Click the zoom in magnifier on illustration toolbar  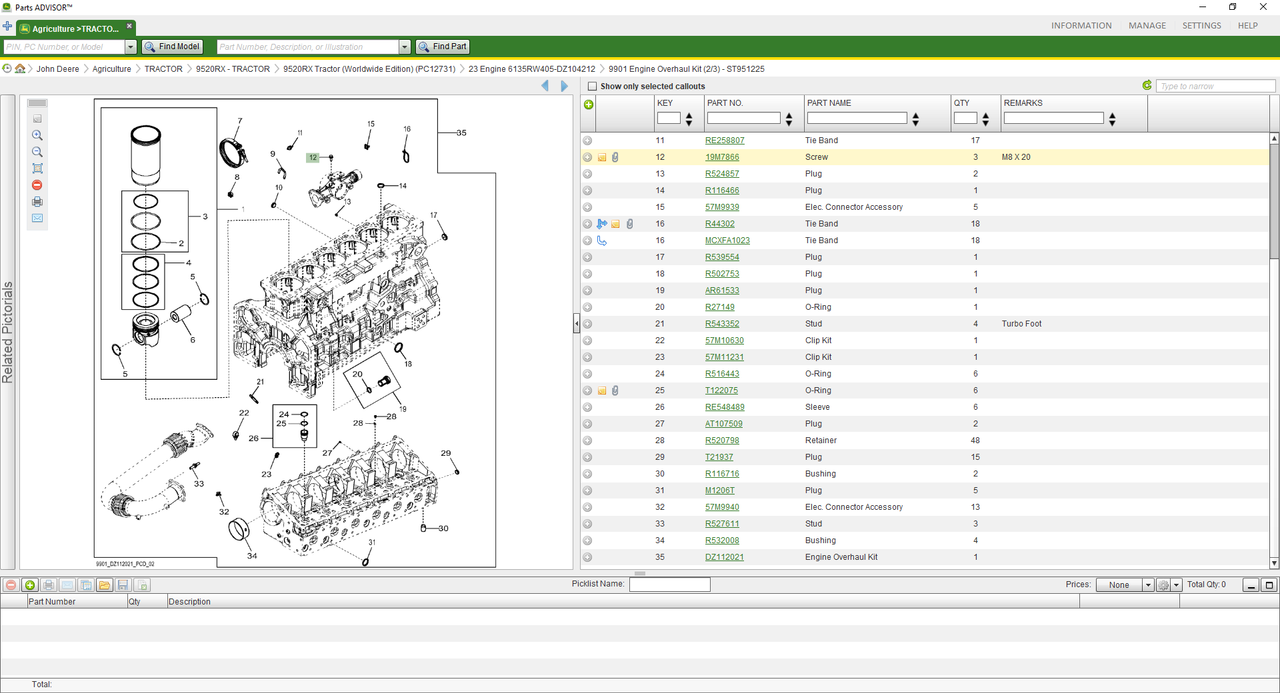[37, 135]
